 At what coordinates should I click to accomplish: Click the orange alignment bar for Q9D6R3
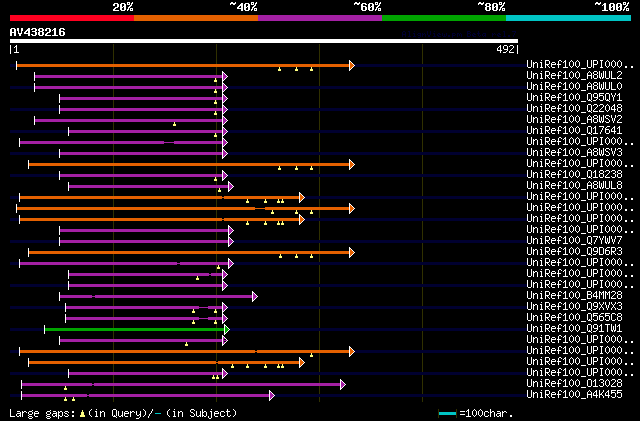click(189, 252)
